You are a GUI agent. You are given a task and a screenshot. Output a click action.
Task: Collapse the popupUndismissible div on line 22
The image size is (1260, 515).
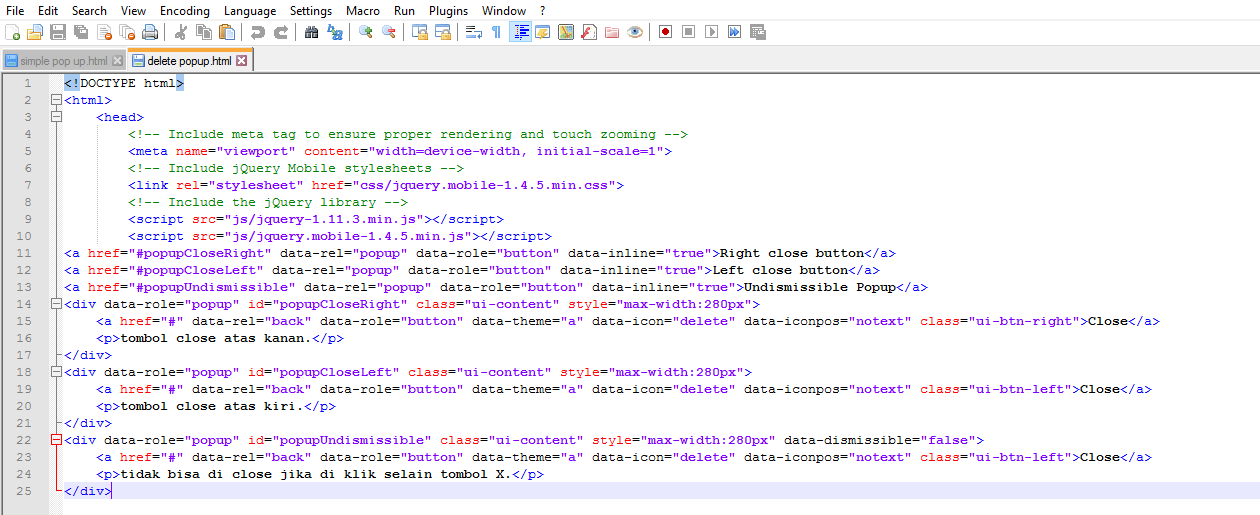click(x=56, y=440)
